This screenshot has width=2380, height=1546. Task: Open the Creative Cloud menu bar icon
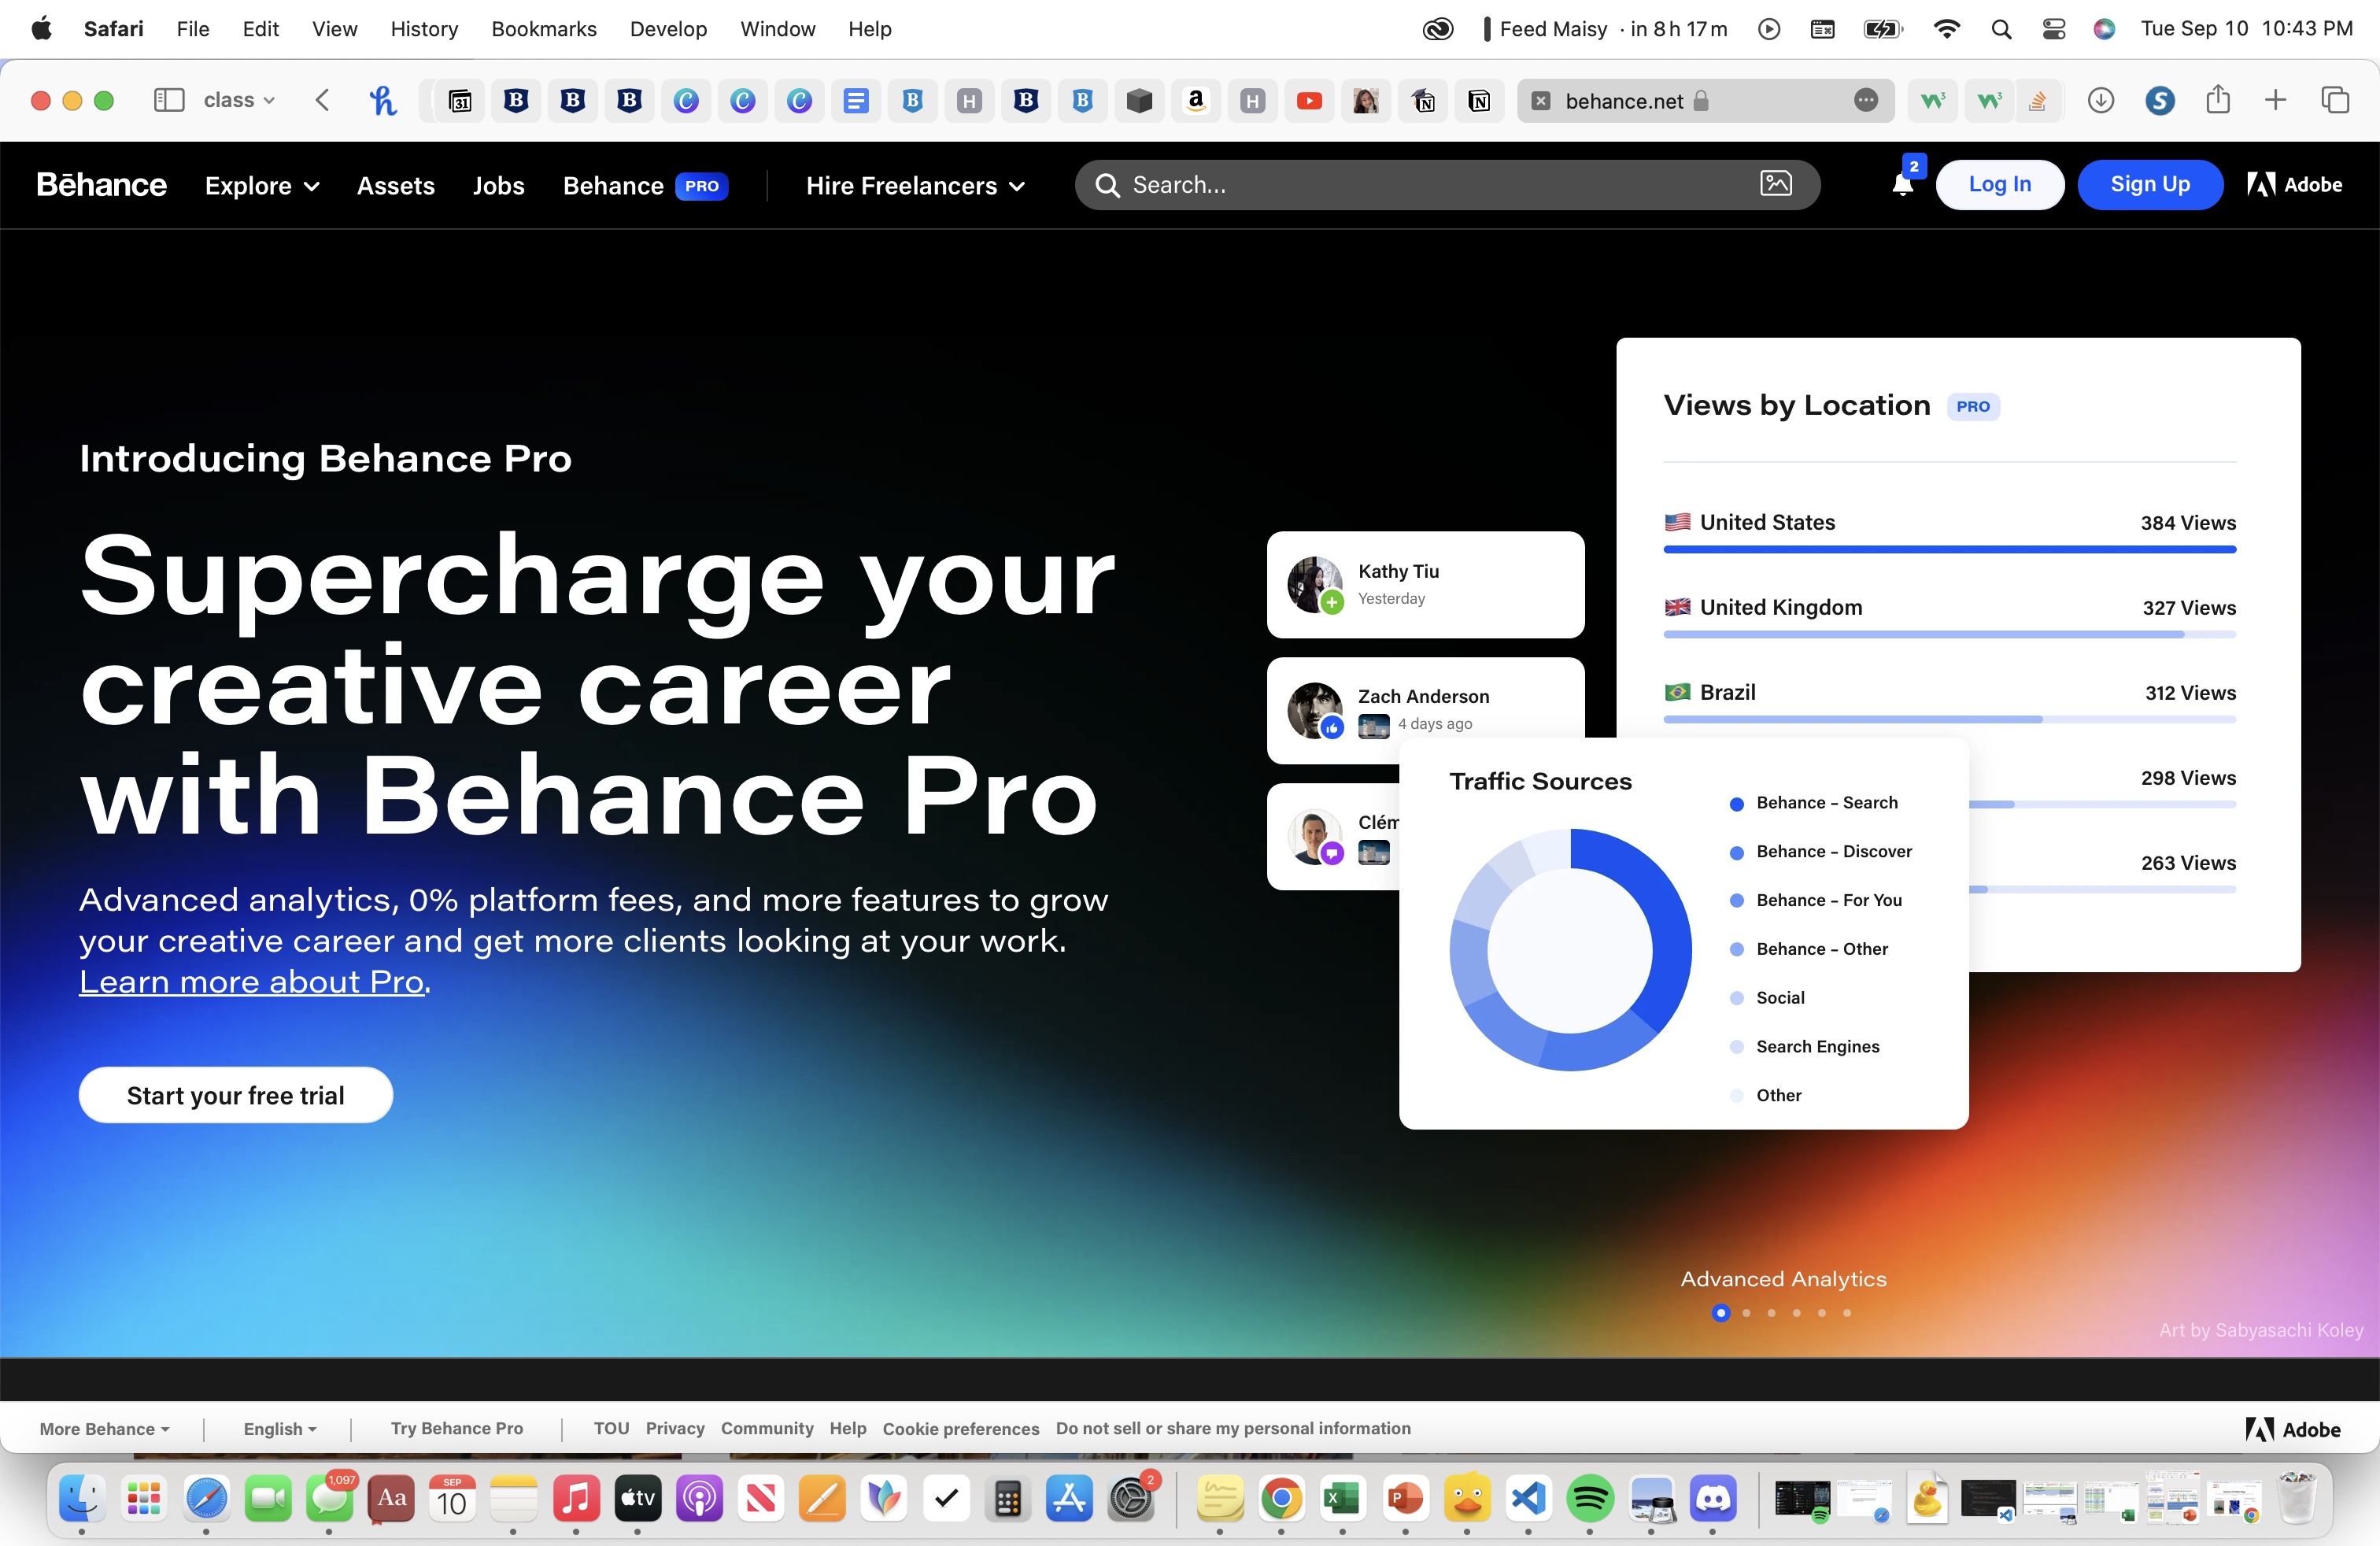1438,29
